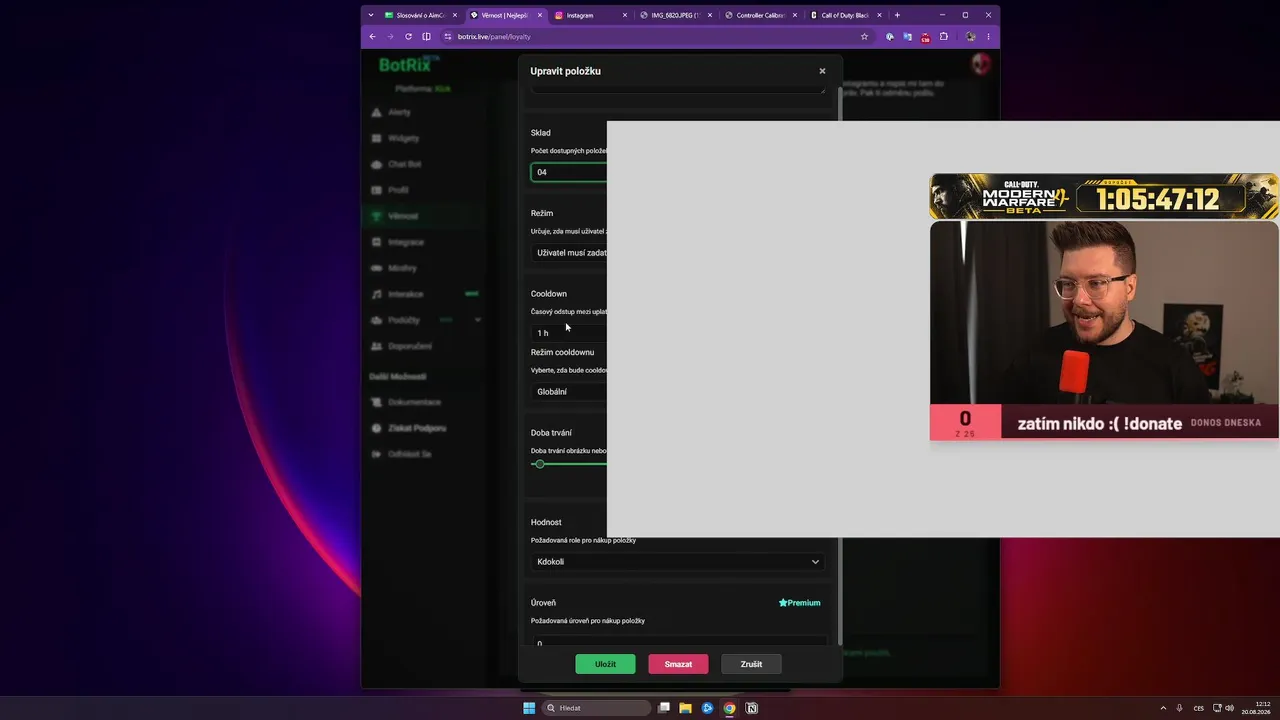Viewport: 1280px width, 720px height.
Task: Click the taskbar Hledat search box
Action: click(x=597, y=708)
